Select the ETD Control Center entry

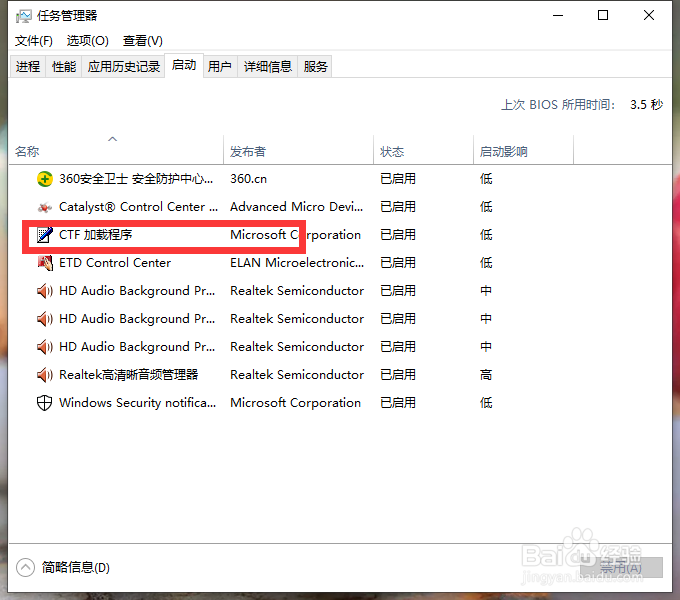(x=115, y=263)
